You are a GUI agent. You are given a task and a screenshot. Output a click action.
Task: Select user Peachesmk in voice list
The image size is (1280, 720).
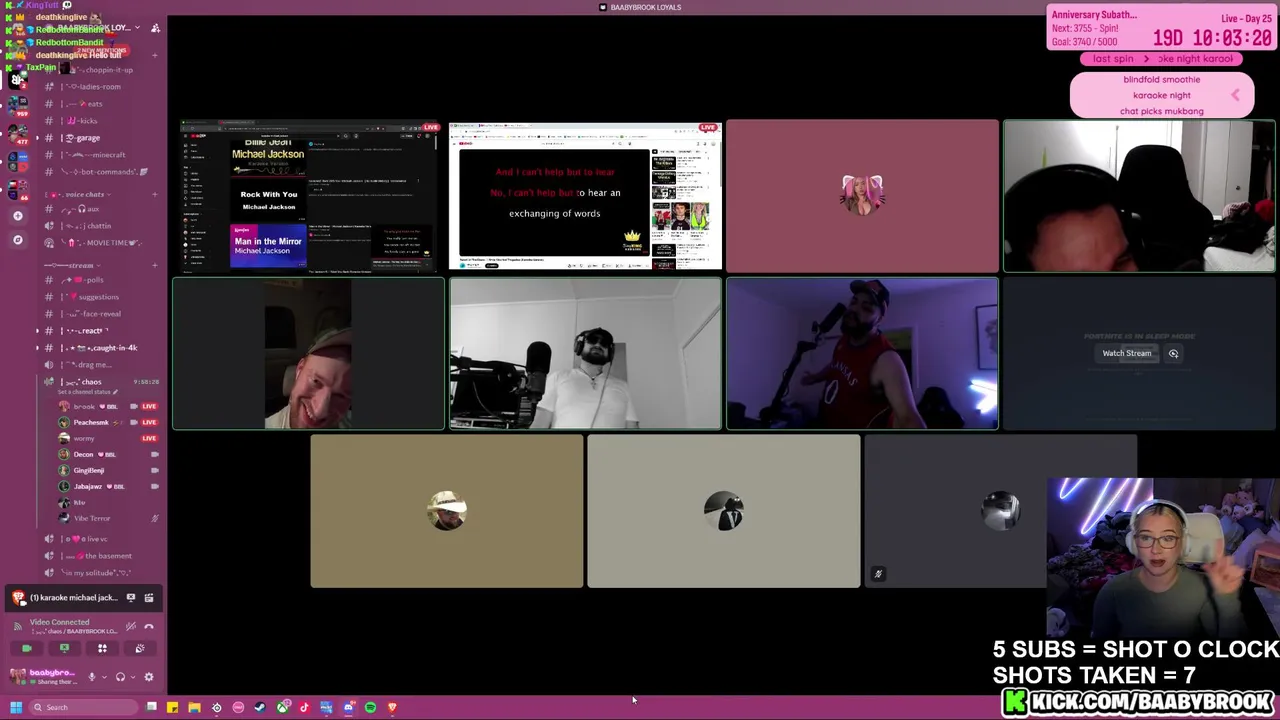[108, 422]
